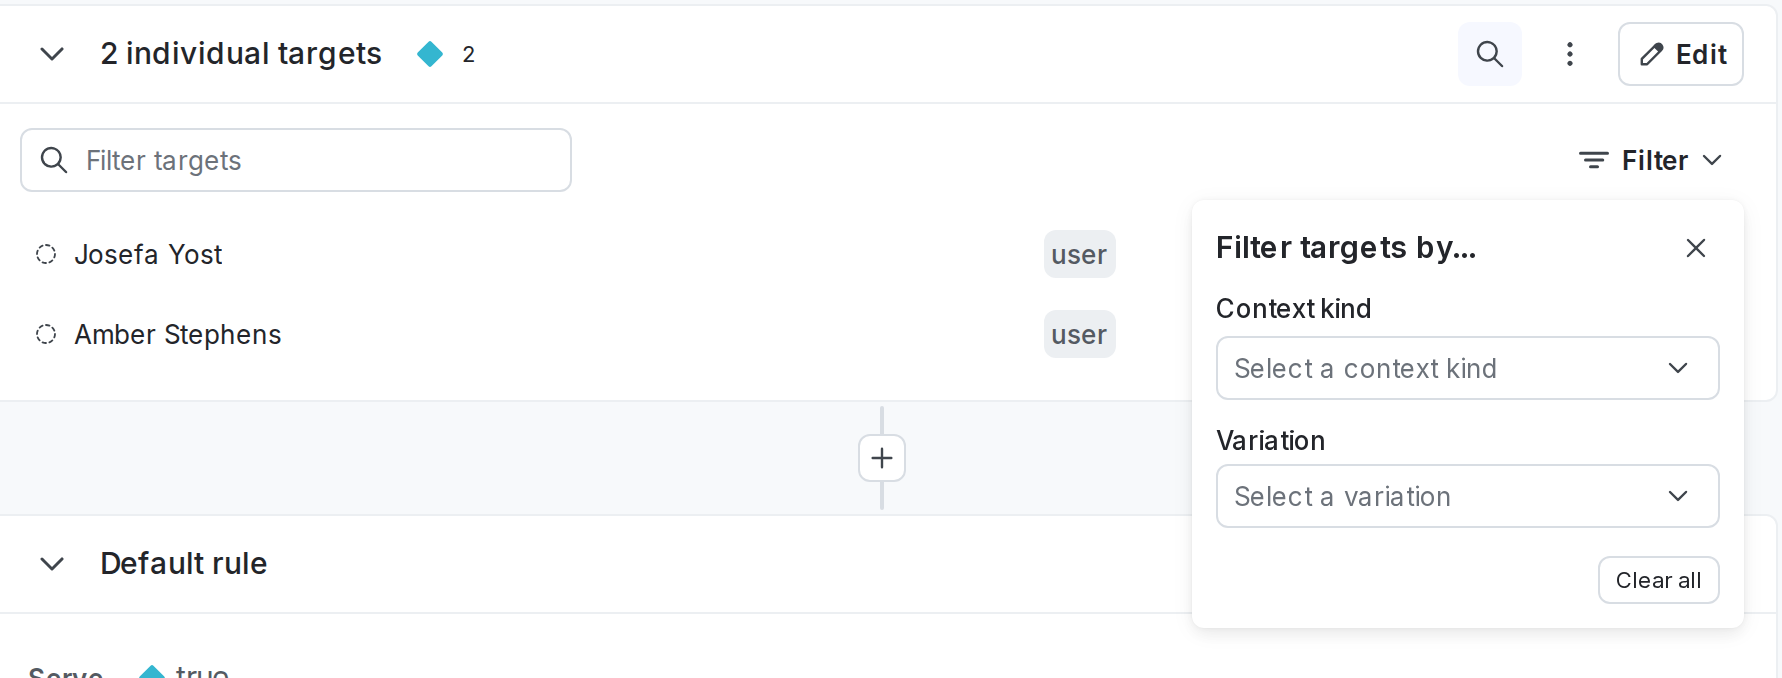Screen dimensions: 1782x678
Task: Click the plus icon to add a rule
Action: (x=881, y=458)
